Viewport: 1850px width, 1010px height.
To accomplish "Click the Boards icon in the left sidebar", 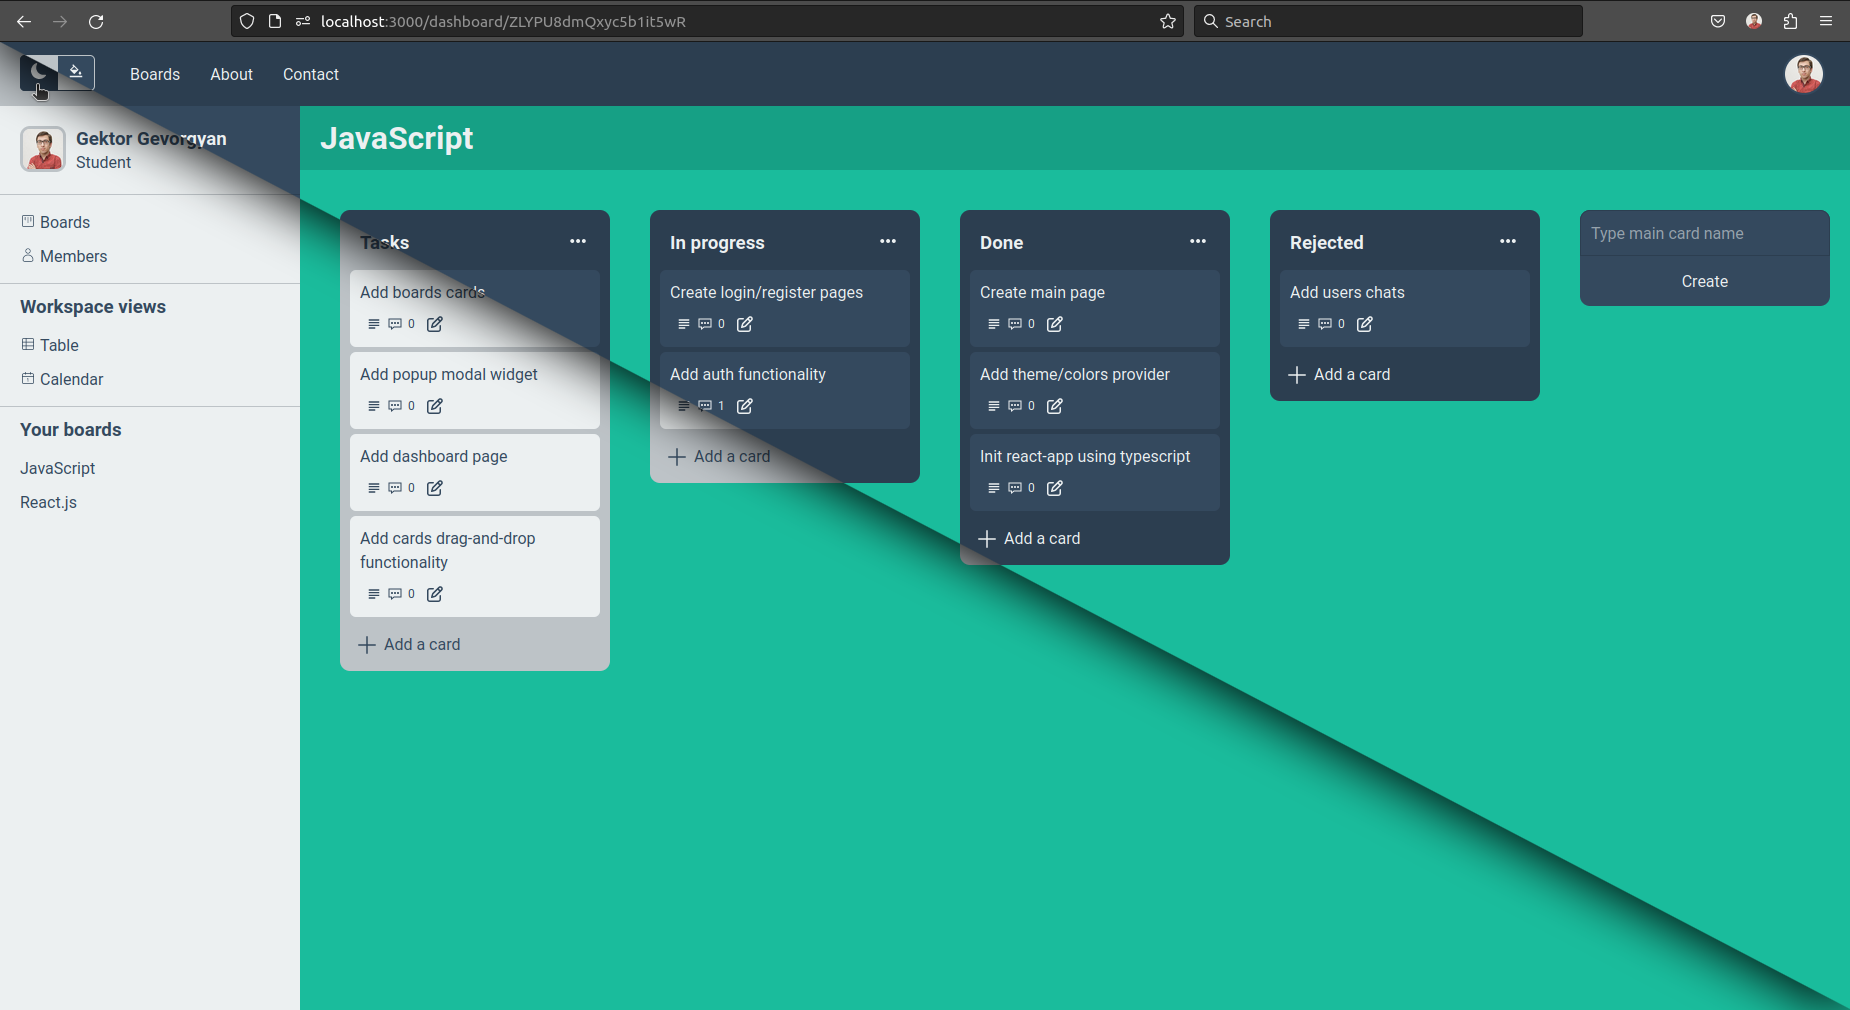I will 27,221.
